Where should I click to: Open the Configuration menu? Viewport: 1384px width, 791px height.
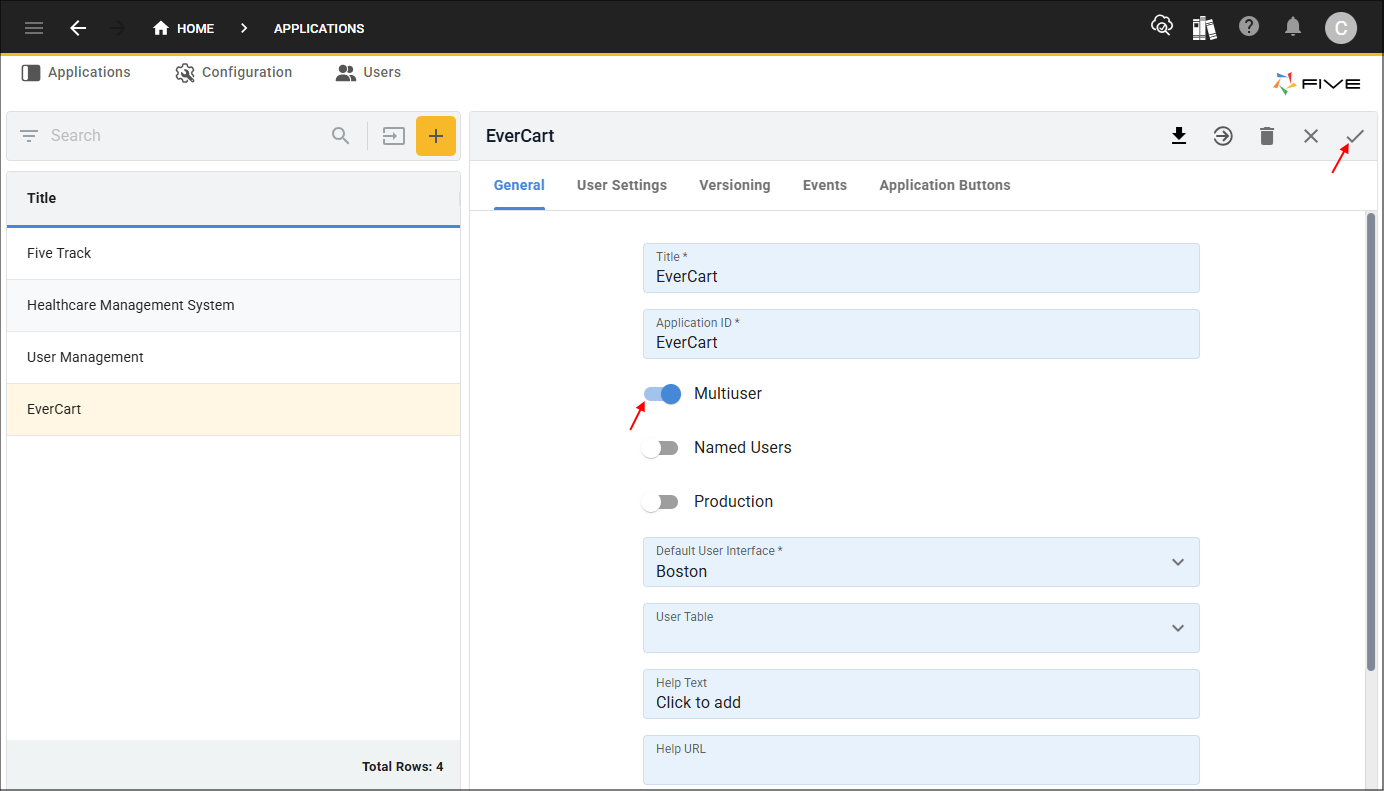pos(234,73)
